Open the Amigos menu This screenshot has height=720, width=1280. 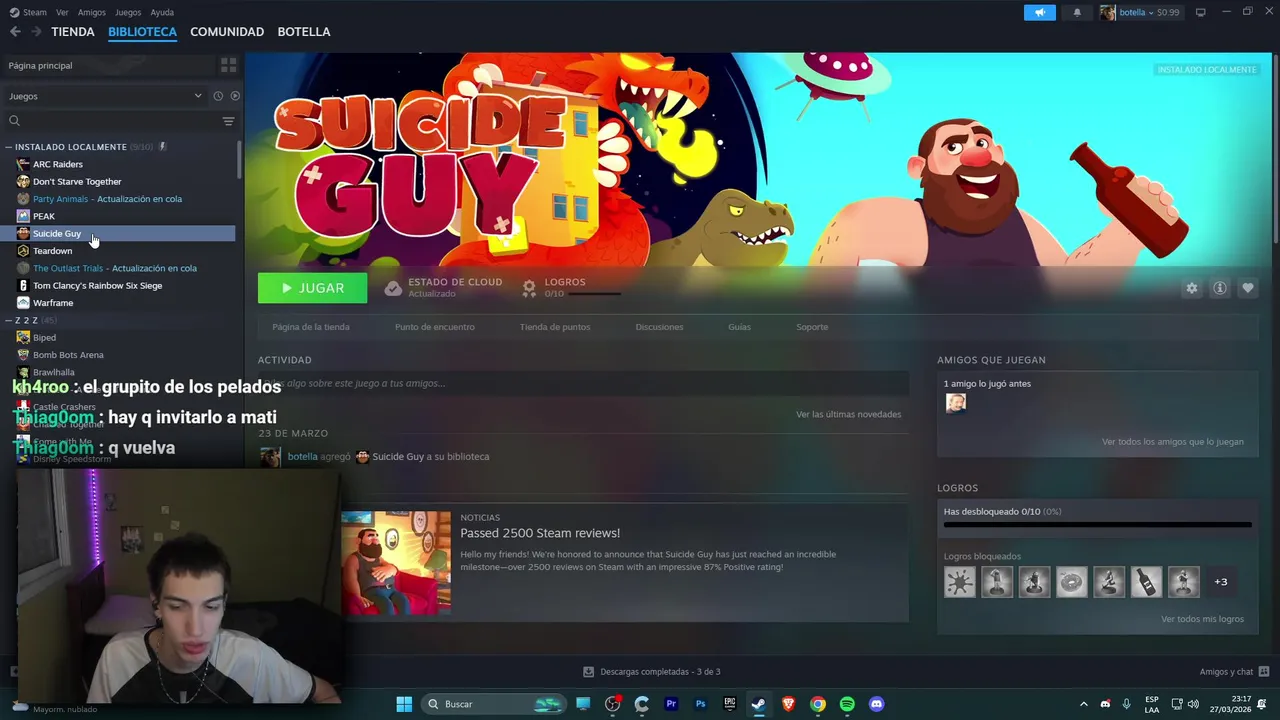pos(92,12)
